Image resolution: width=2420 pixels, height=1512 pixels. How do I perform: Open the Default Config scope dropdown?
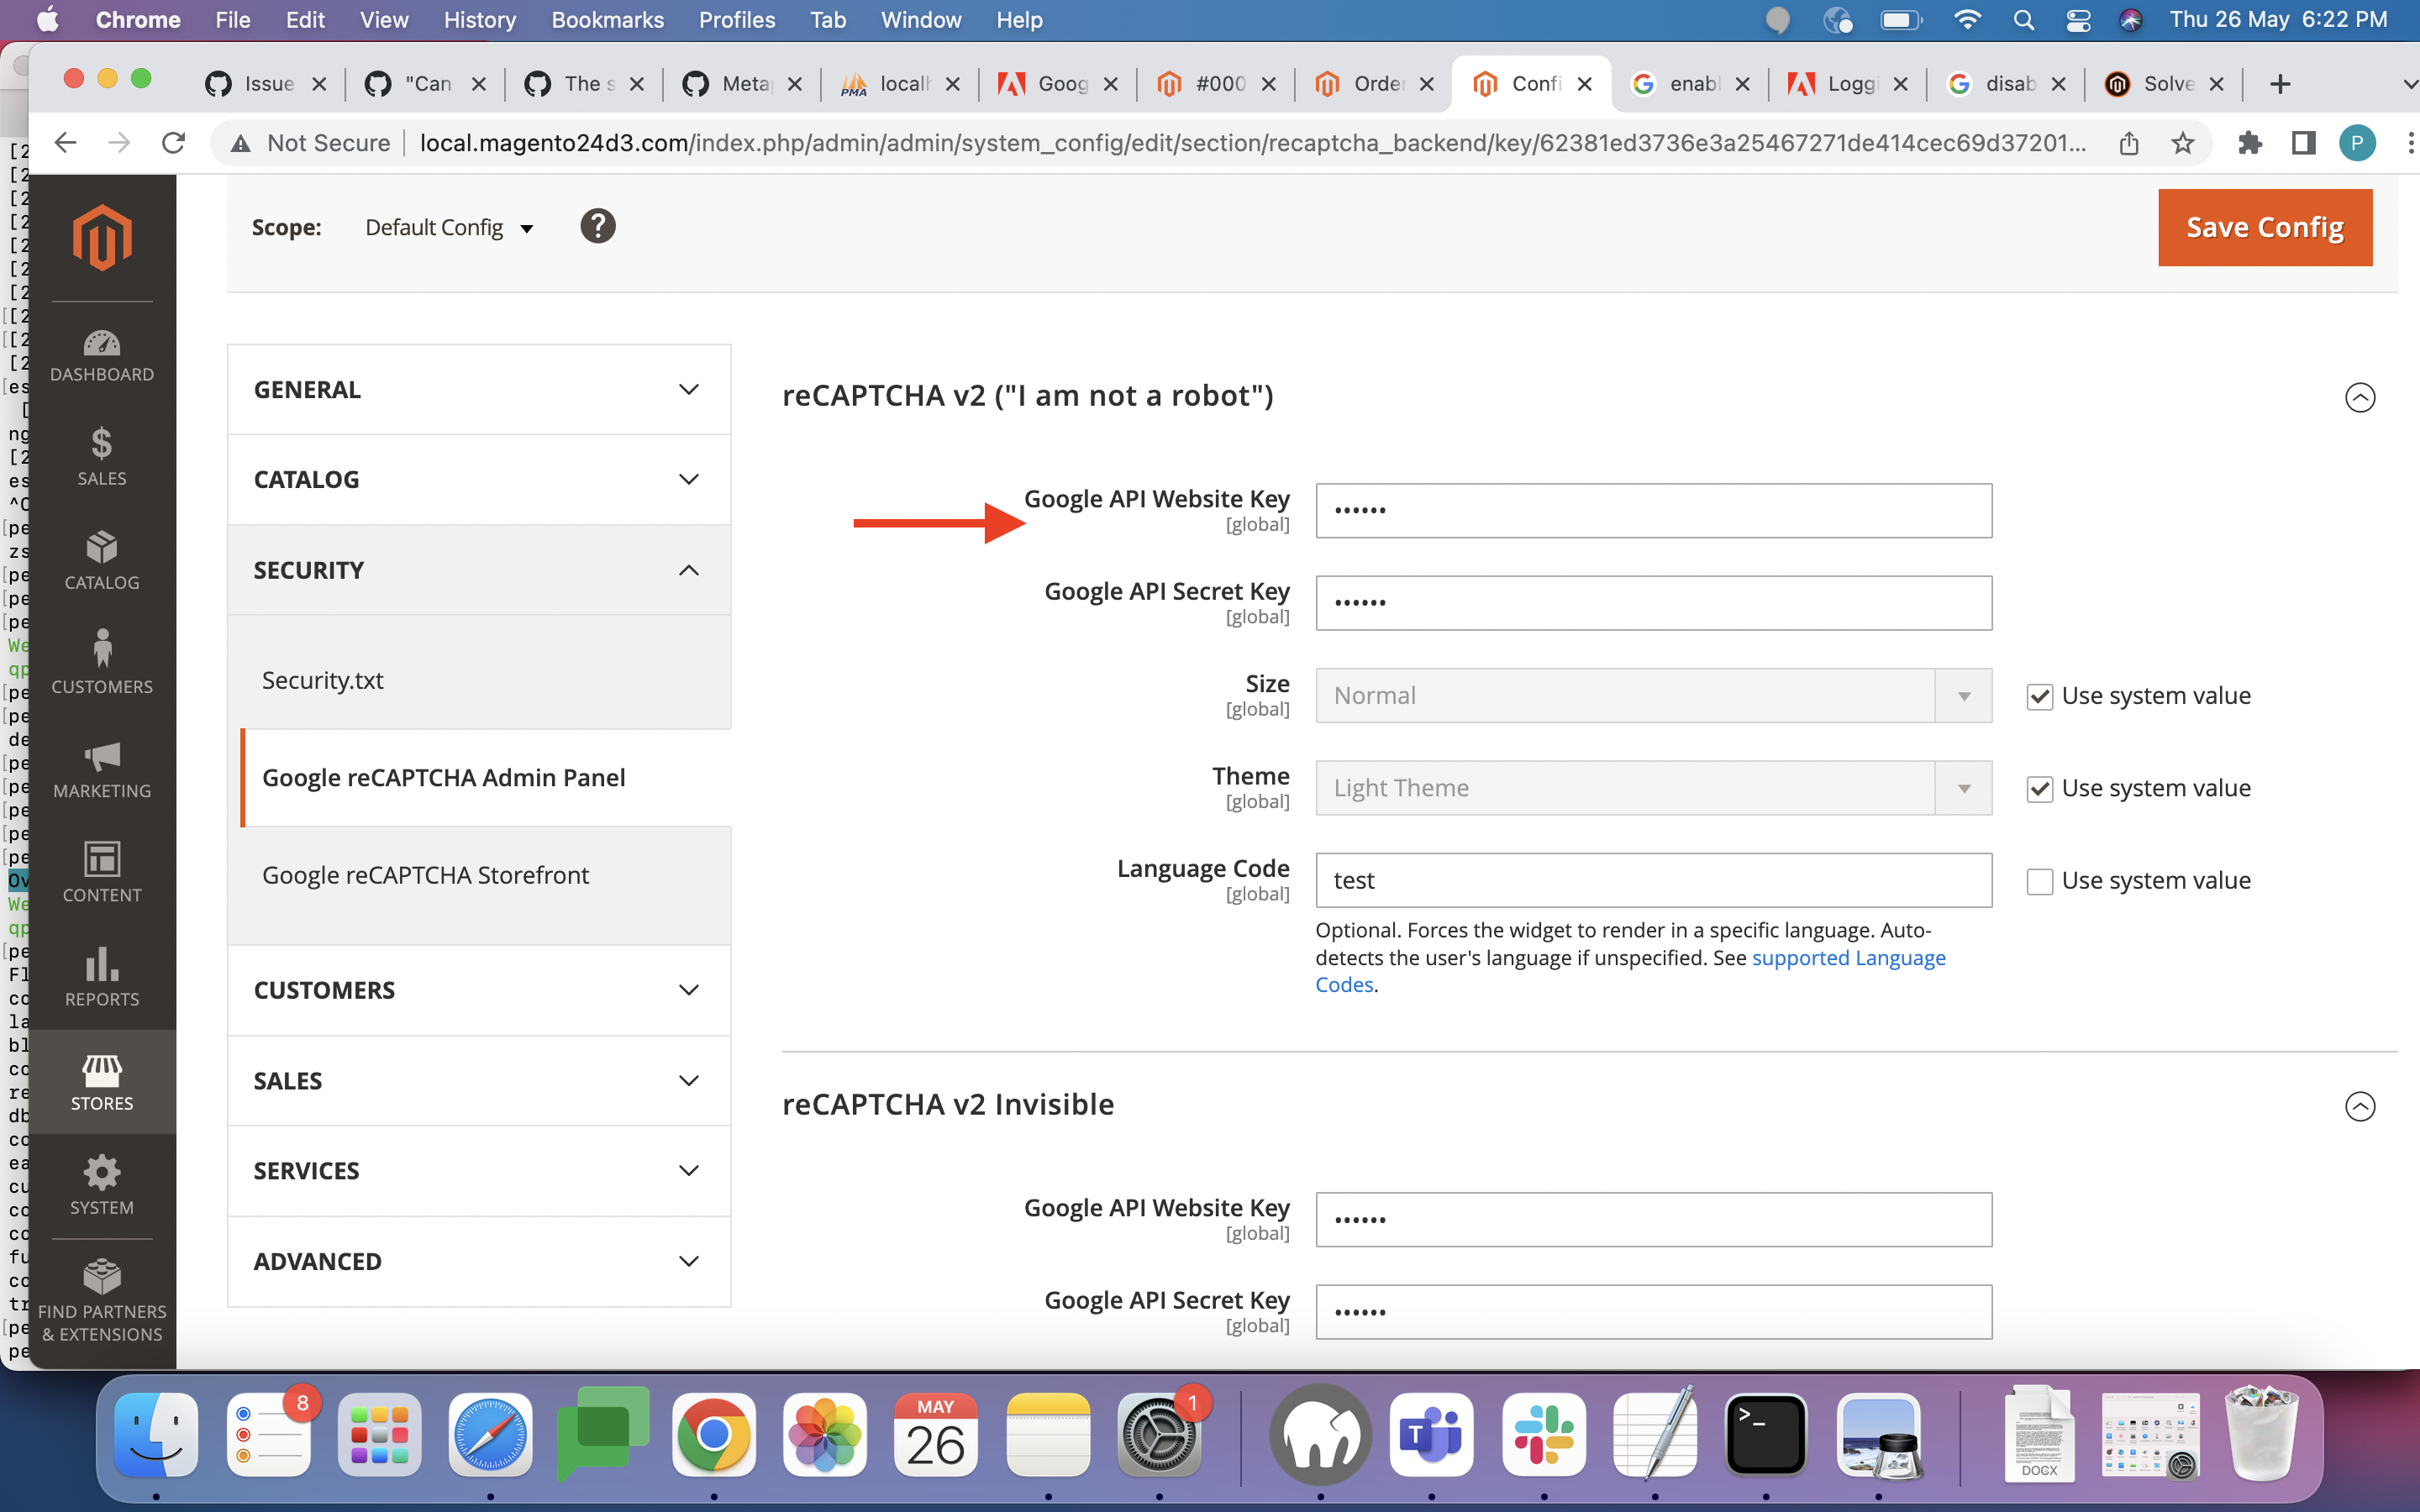449,228
